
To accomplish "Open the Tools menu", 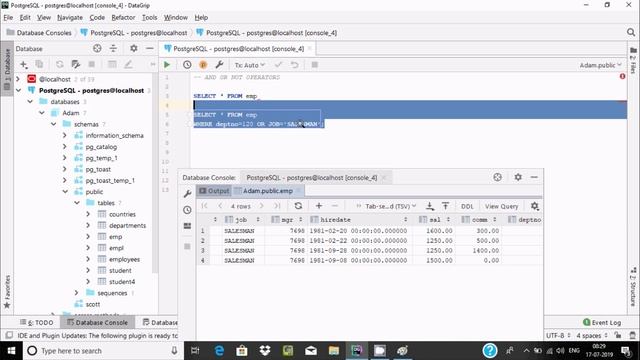I will pyautogui.click(x=149, y=18).
